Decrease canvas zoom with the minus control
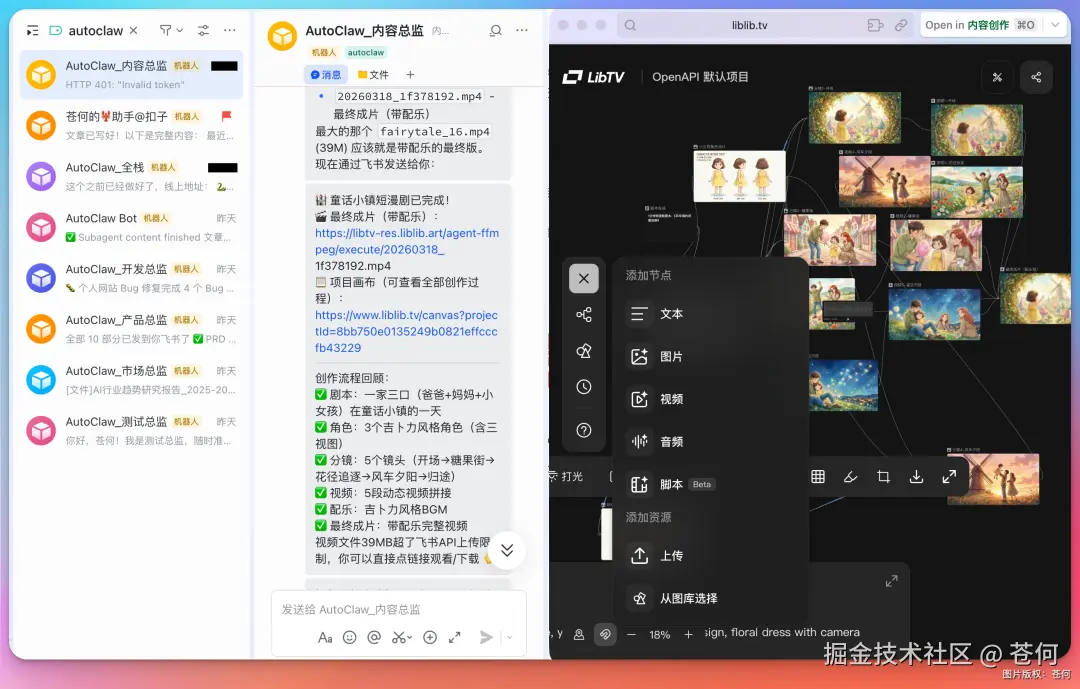Viewport: 1080px width, 689px height. 632,634
